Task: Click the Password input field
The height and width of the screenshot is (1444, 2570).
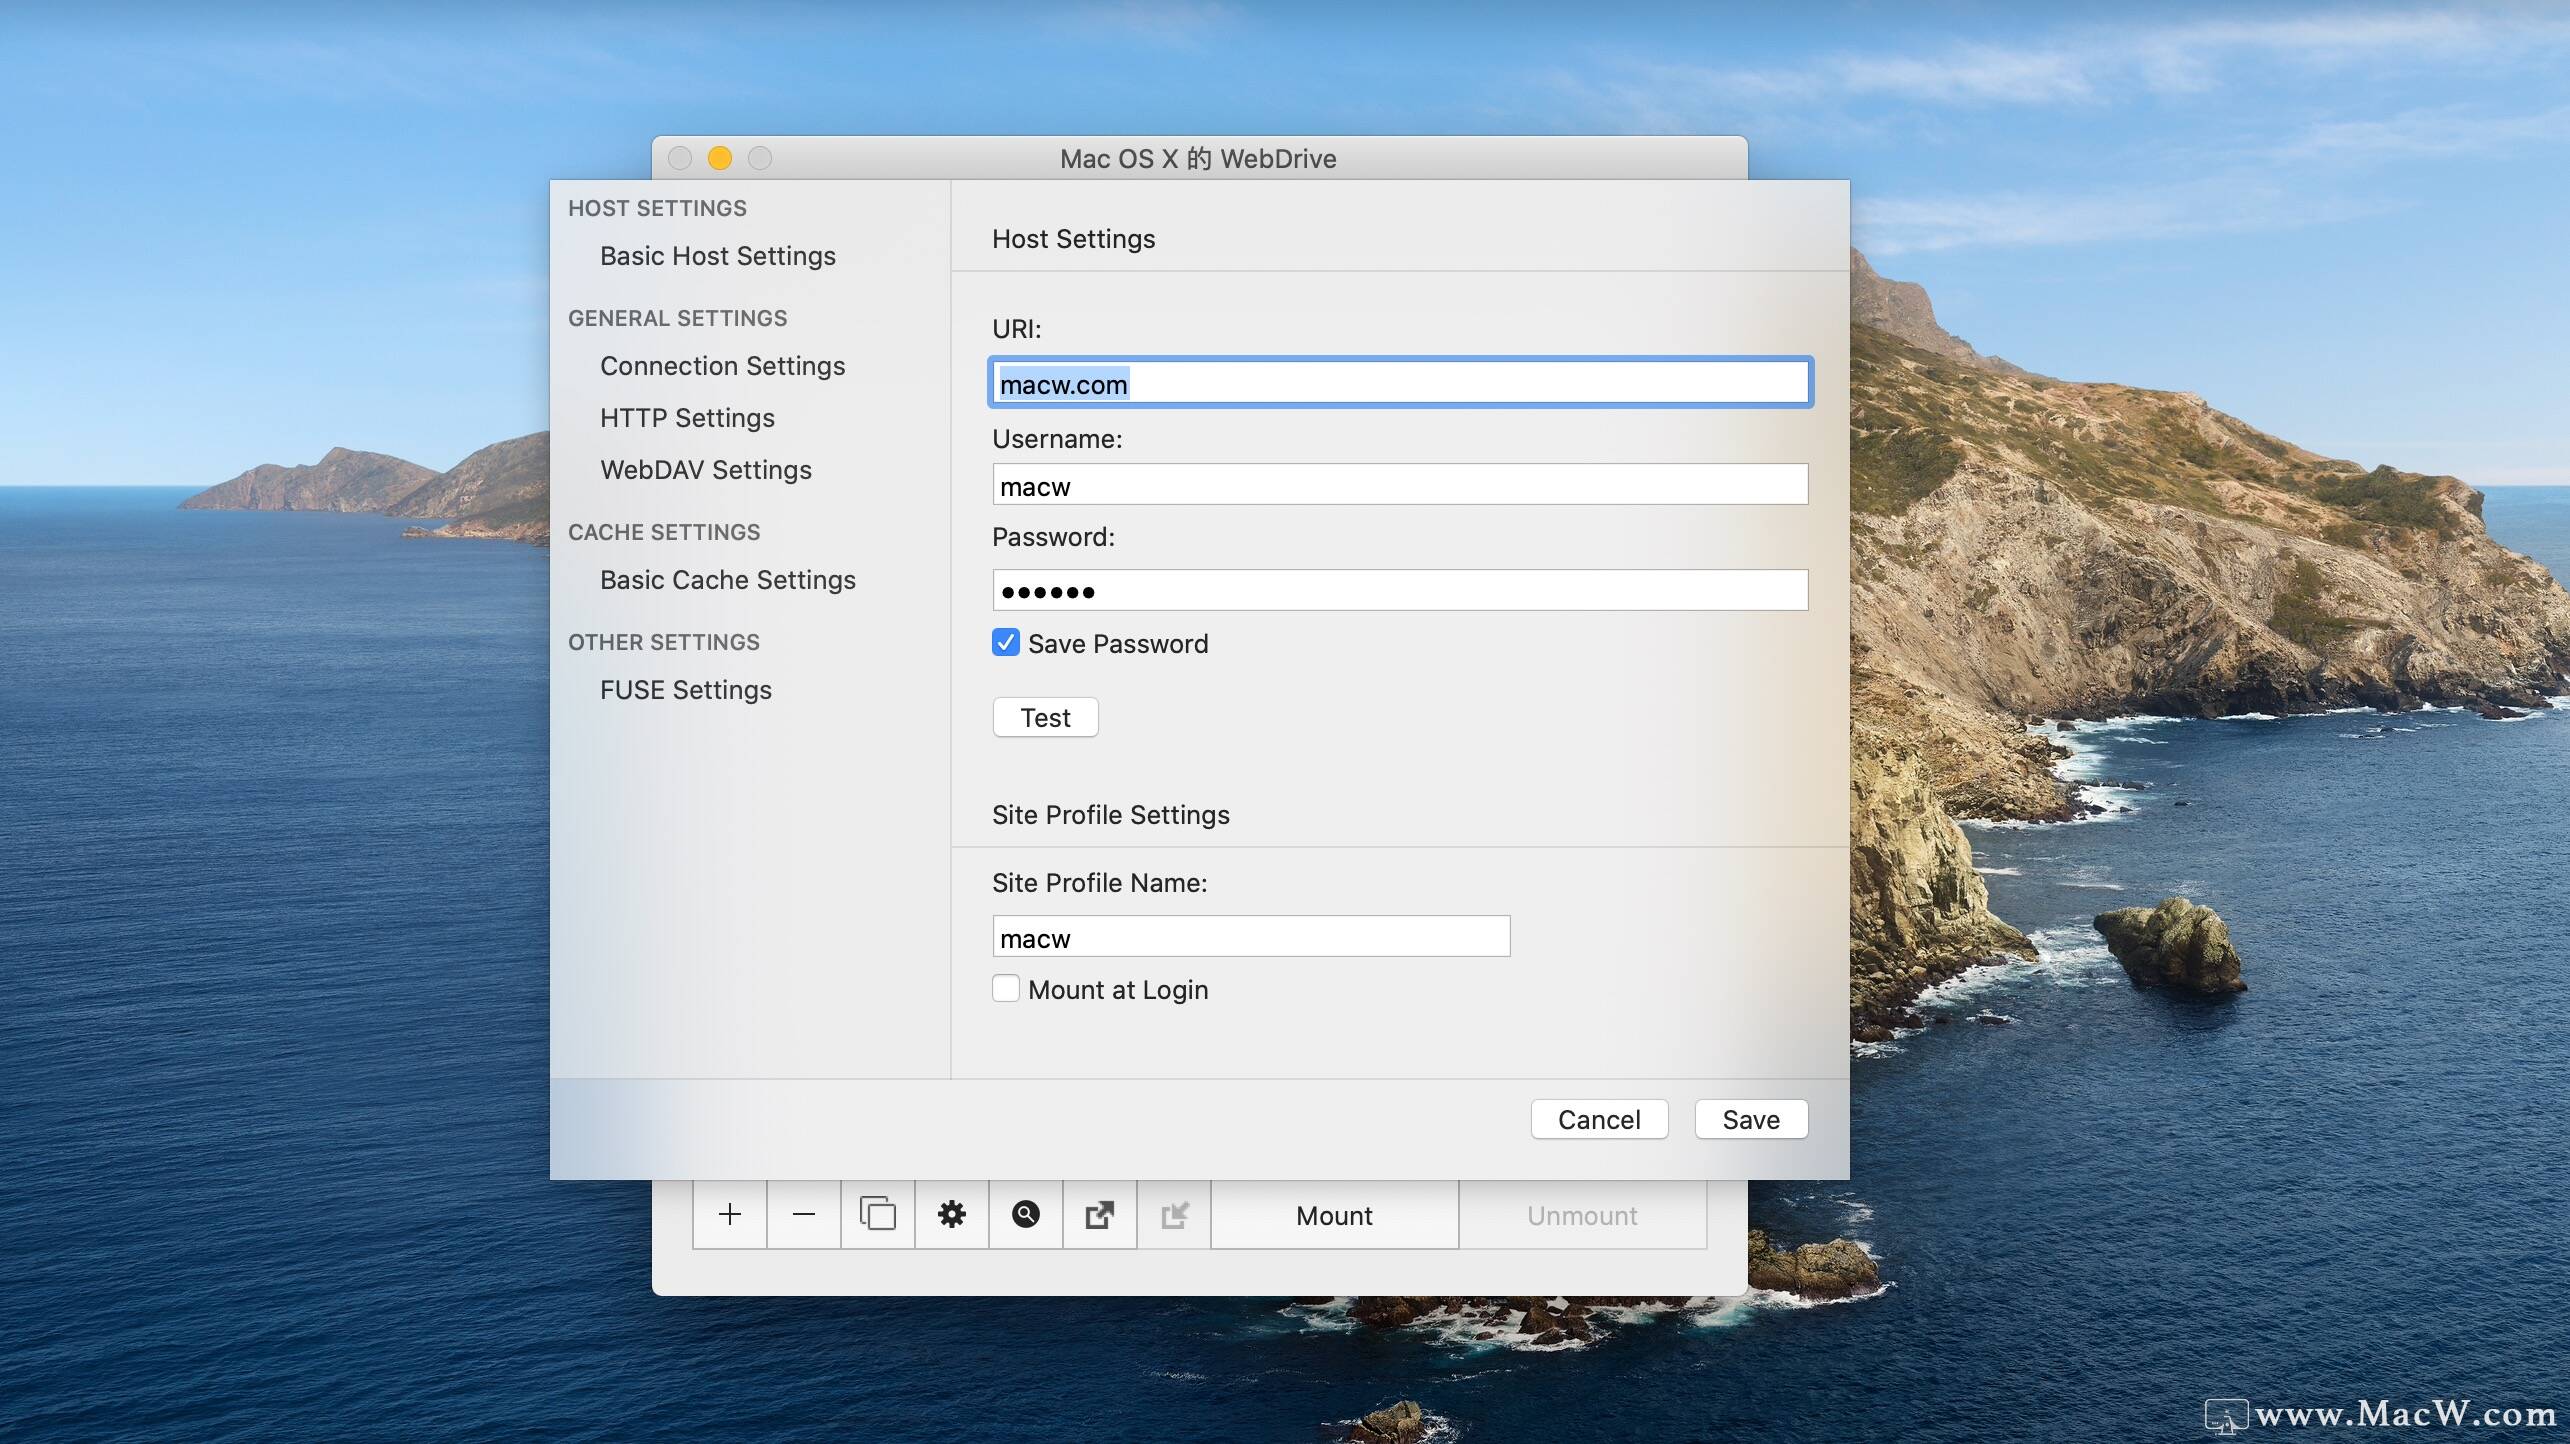Action: tap(1400, 590)
